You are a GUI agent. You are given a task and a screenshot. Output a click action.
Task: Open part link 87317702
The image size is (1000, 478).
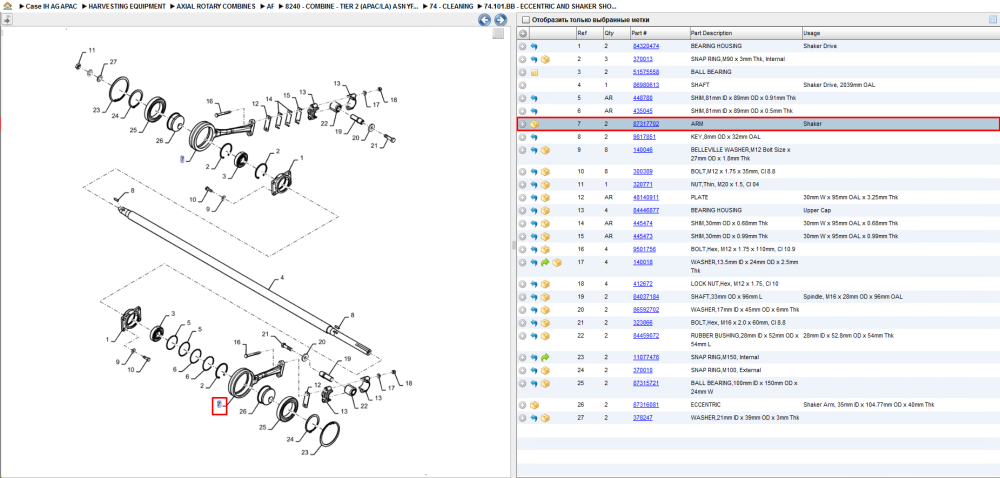645,124
